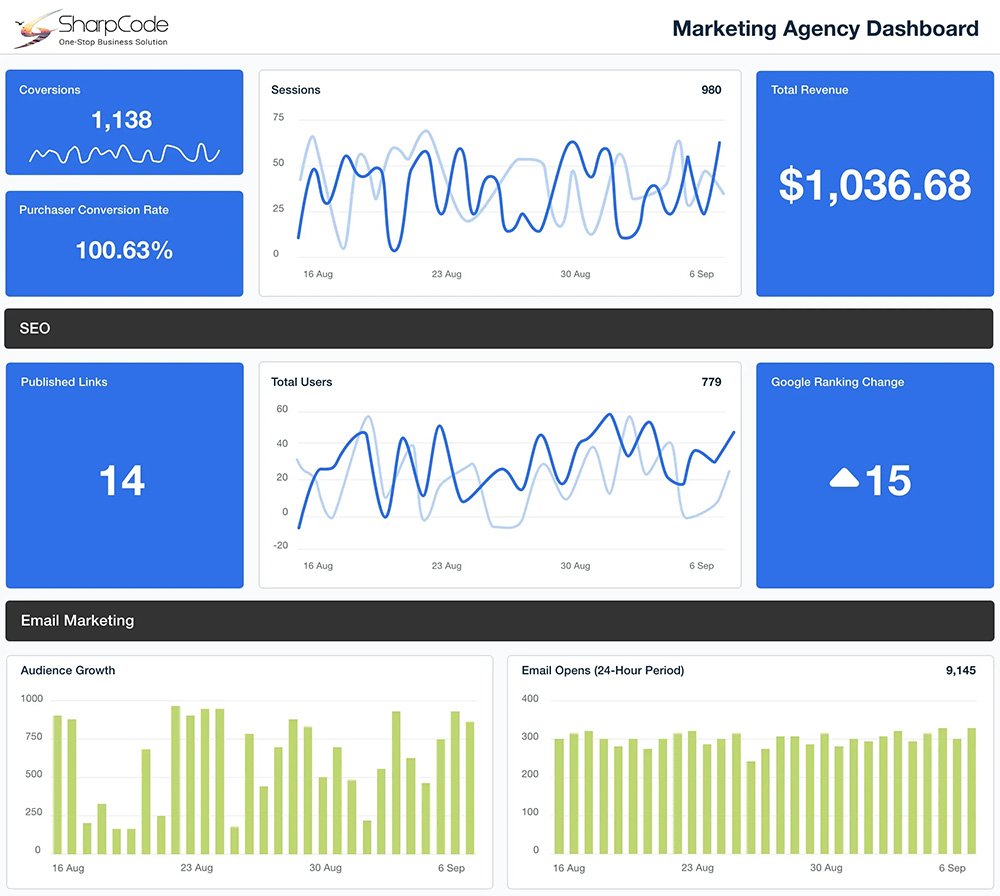The image size is (1000, 896).
Task: Select 6 Sep on Email Opens axis
Action: [952, 868]
